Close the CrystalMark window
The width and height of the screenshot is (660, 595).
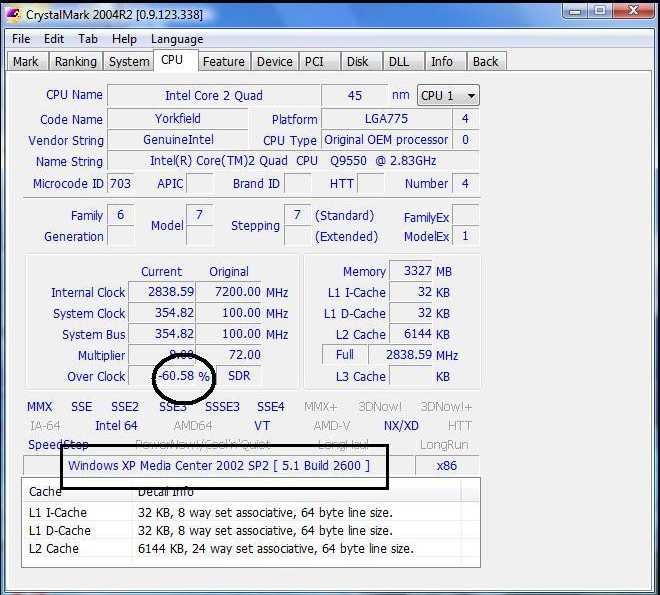633,11
